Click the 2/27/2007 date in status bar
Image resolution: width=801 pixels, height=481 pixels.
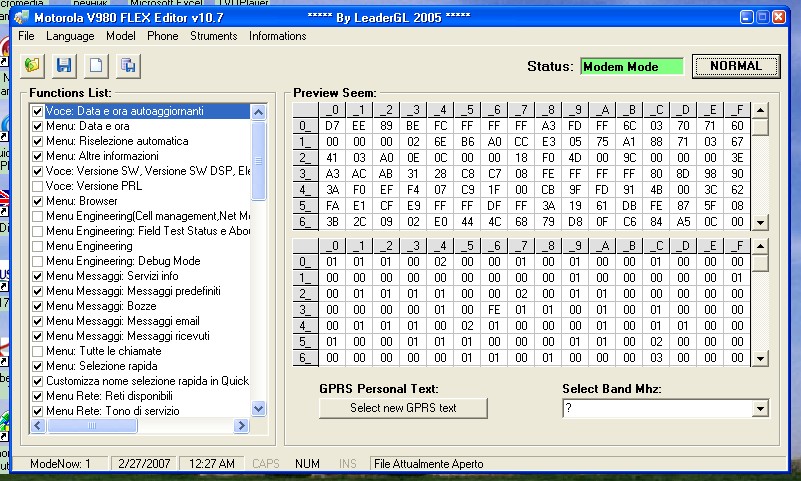coord(144,464)
